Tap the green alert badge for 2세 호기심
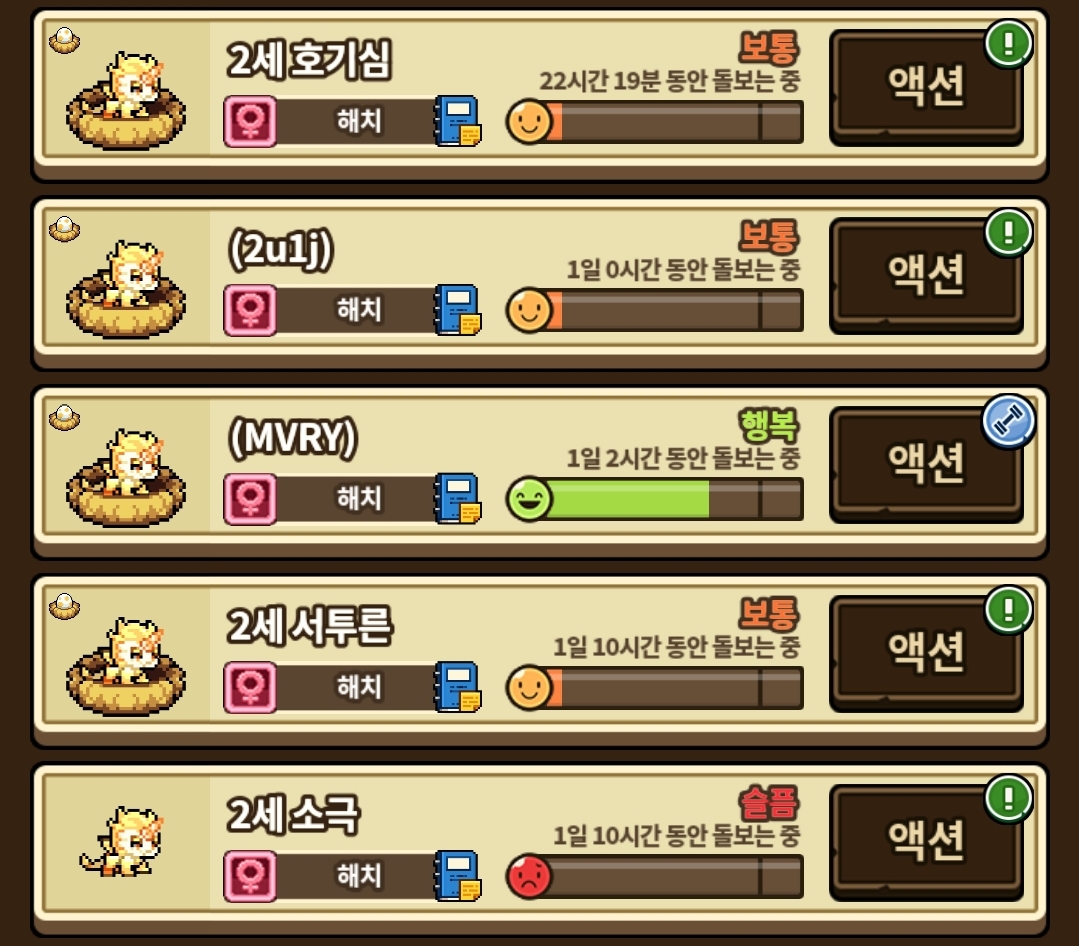 point(1008,44)
